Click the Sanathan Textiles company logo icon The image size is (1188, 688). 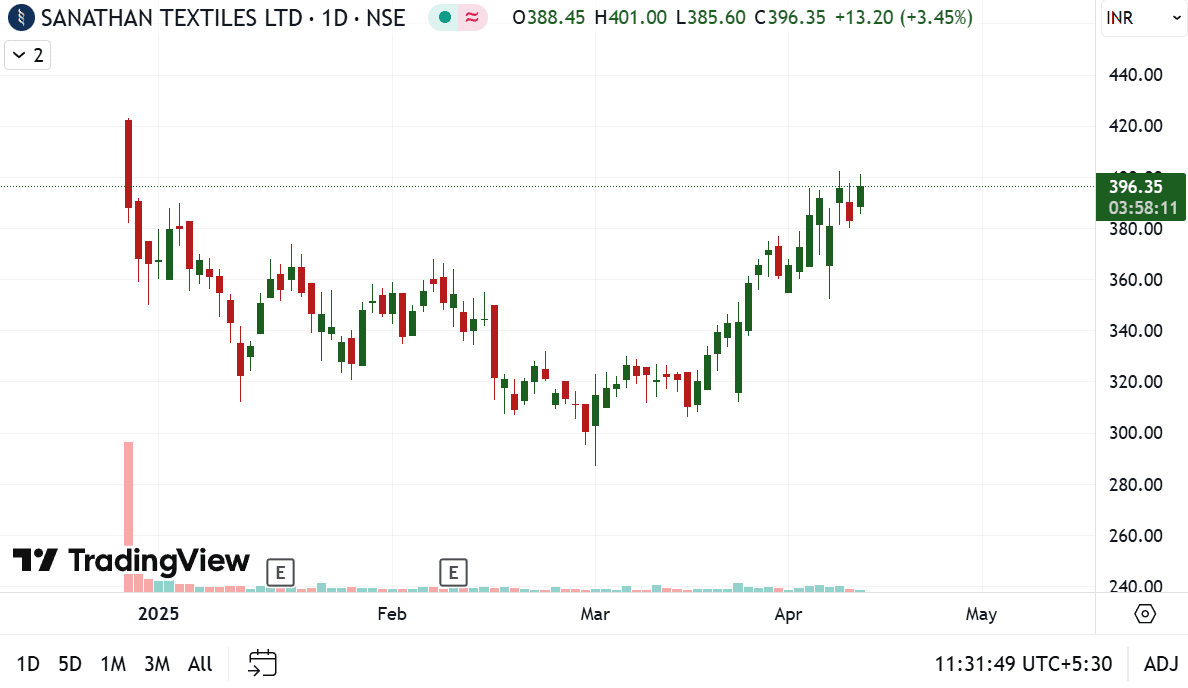[x=21, y=17]
